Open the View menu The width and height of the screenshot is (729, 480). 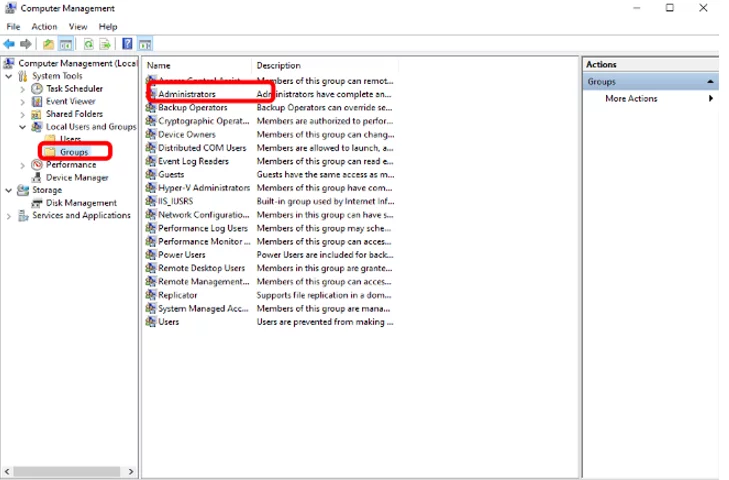tap(78, 27)
